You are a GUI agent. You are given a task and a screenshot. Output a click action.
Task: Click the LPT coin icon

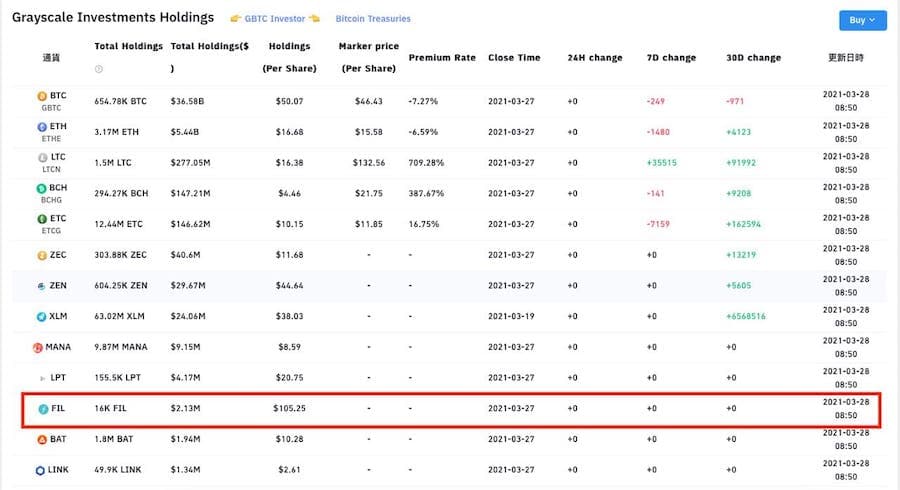(x=42, y=378)
